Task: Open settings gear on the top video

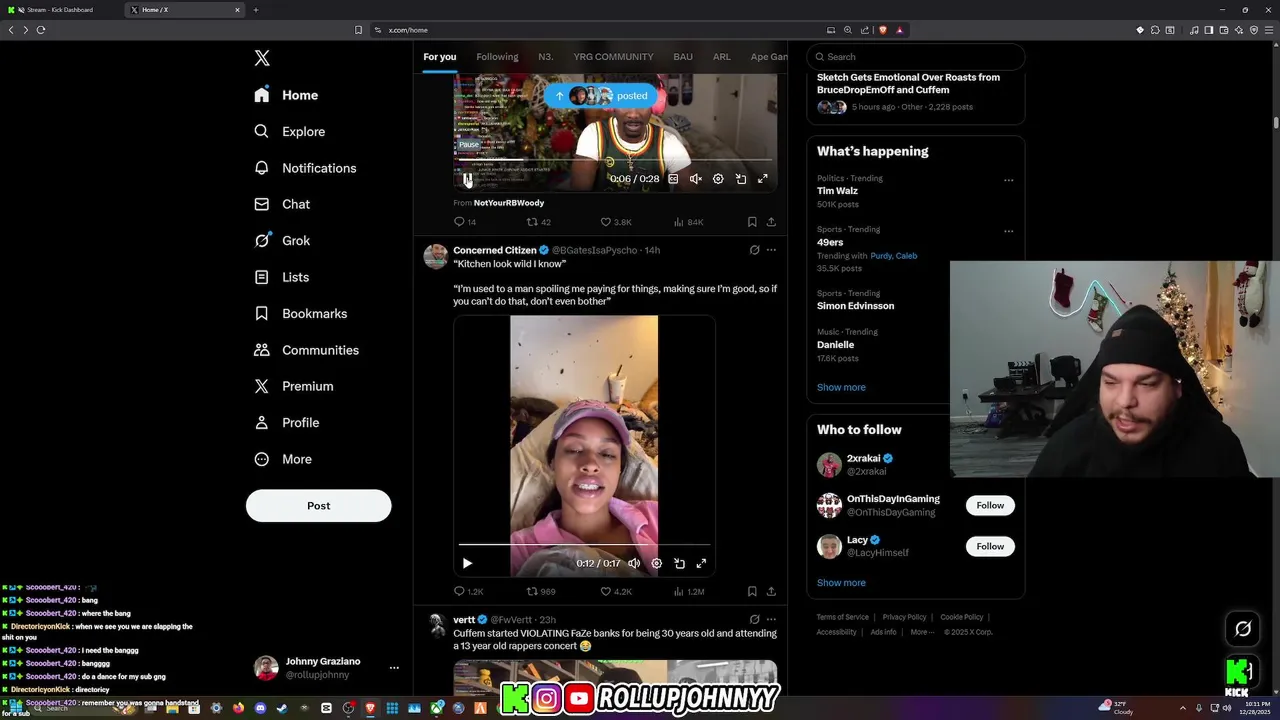Action: point(718,179)
